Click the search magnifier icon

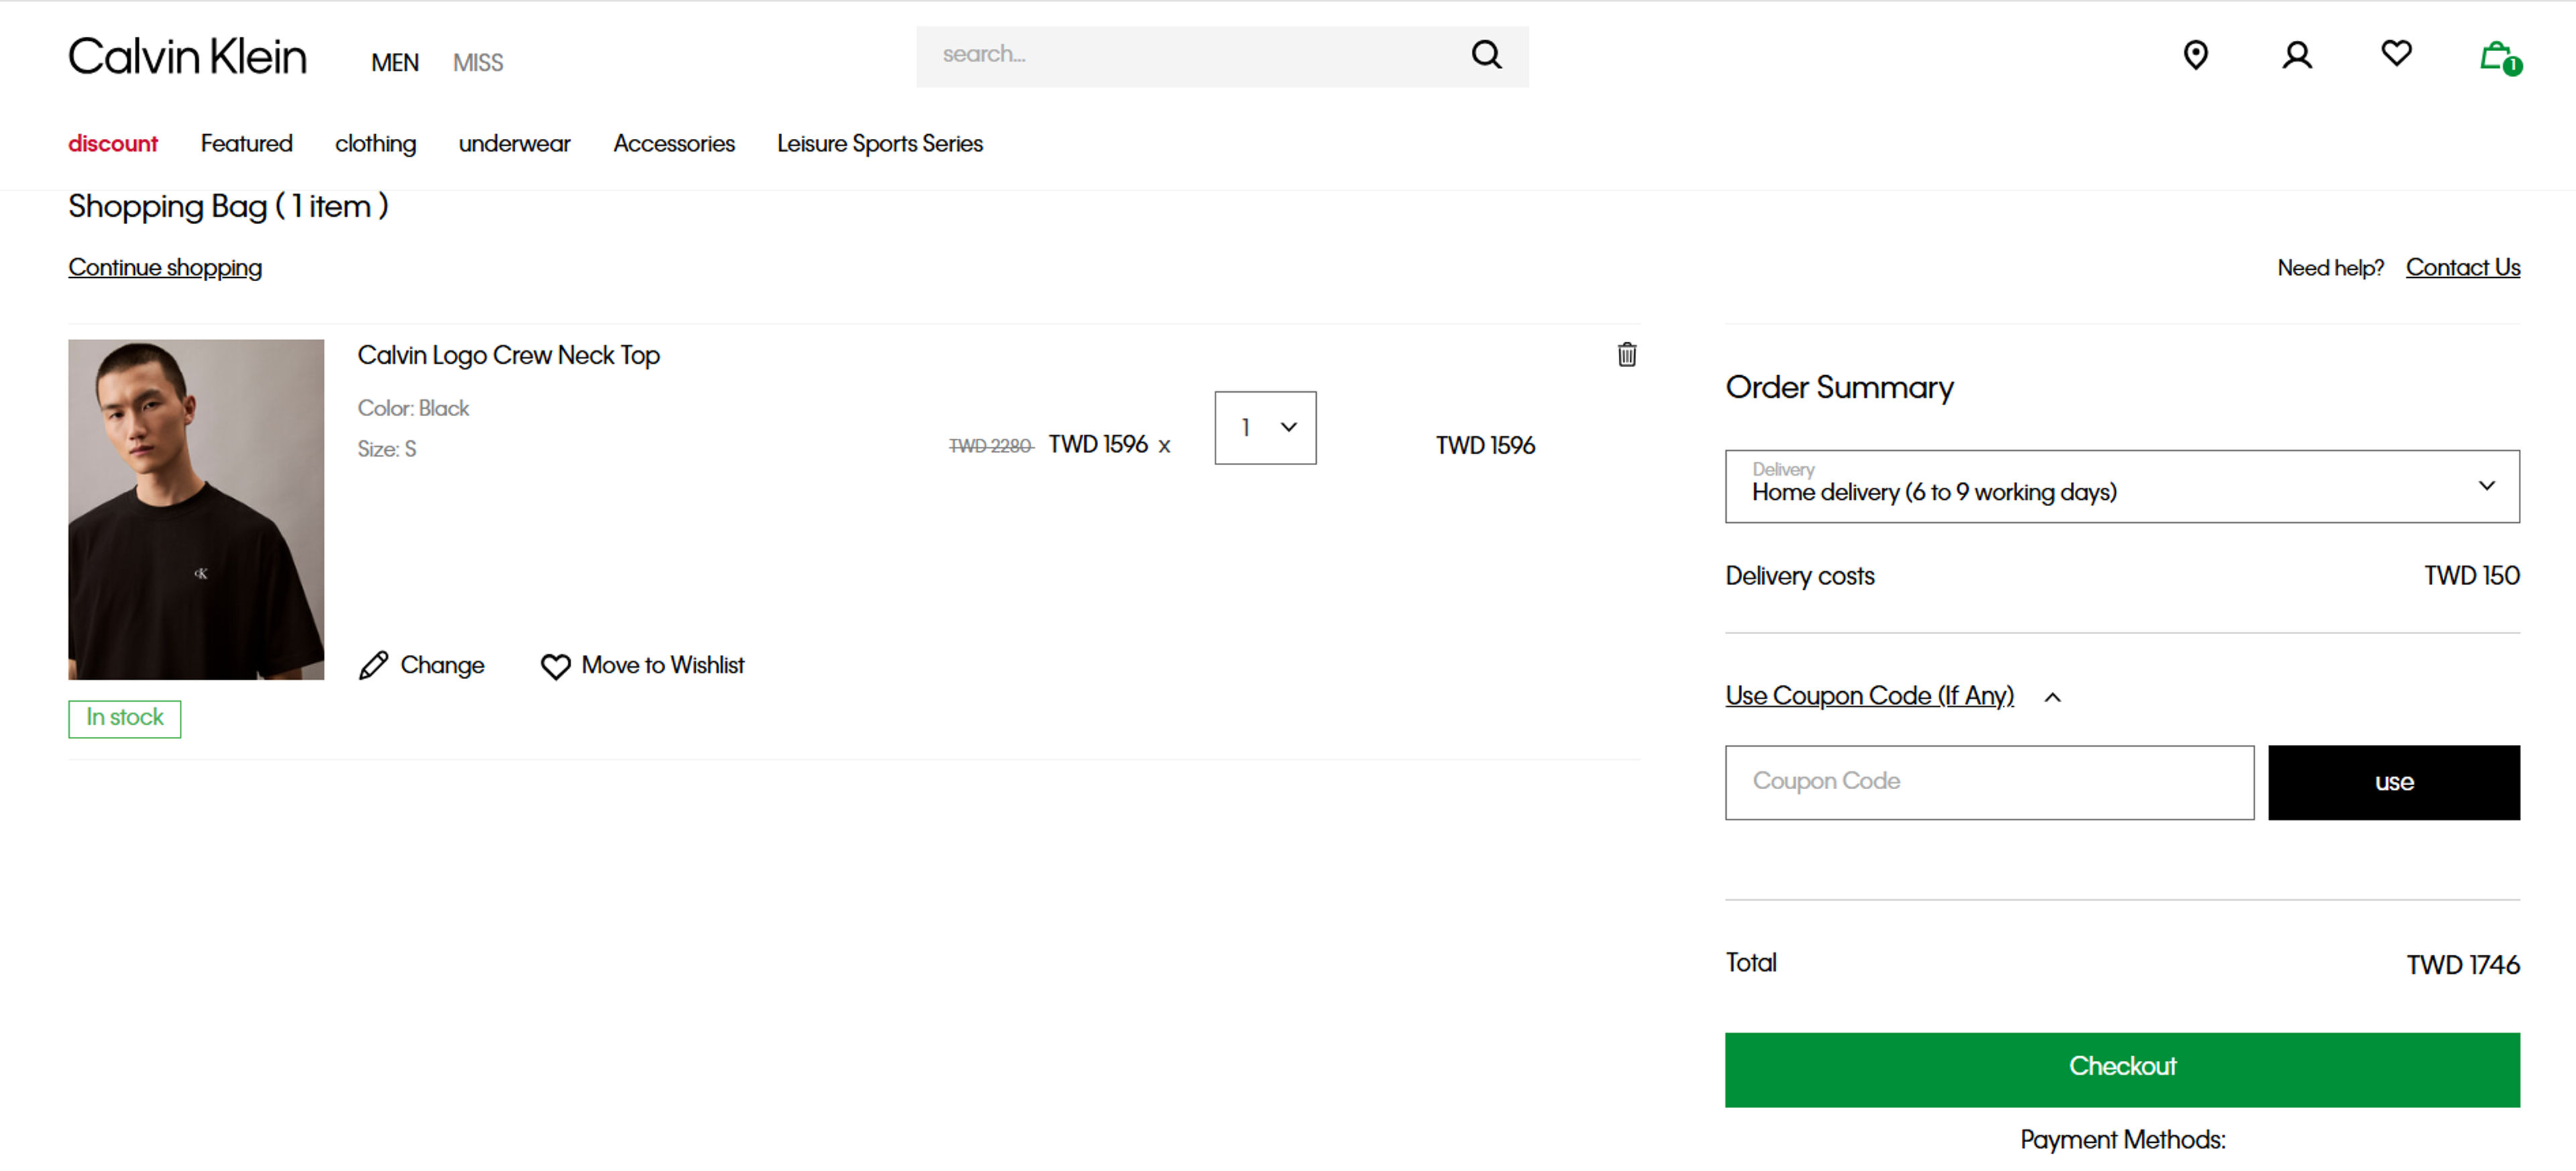pos(1486,54)
